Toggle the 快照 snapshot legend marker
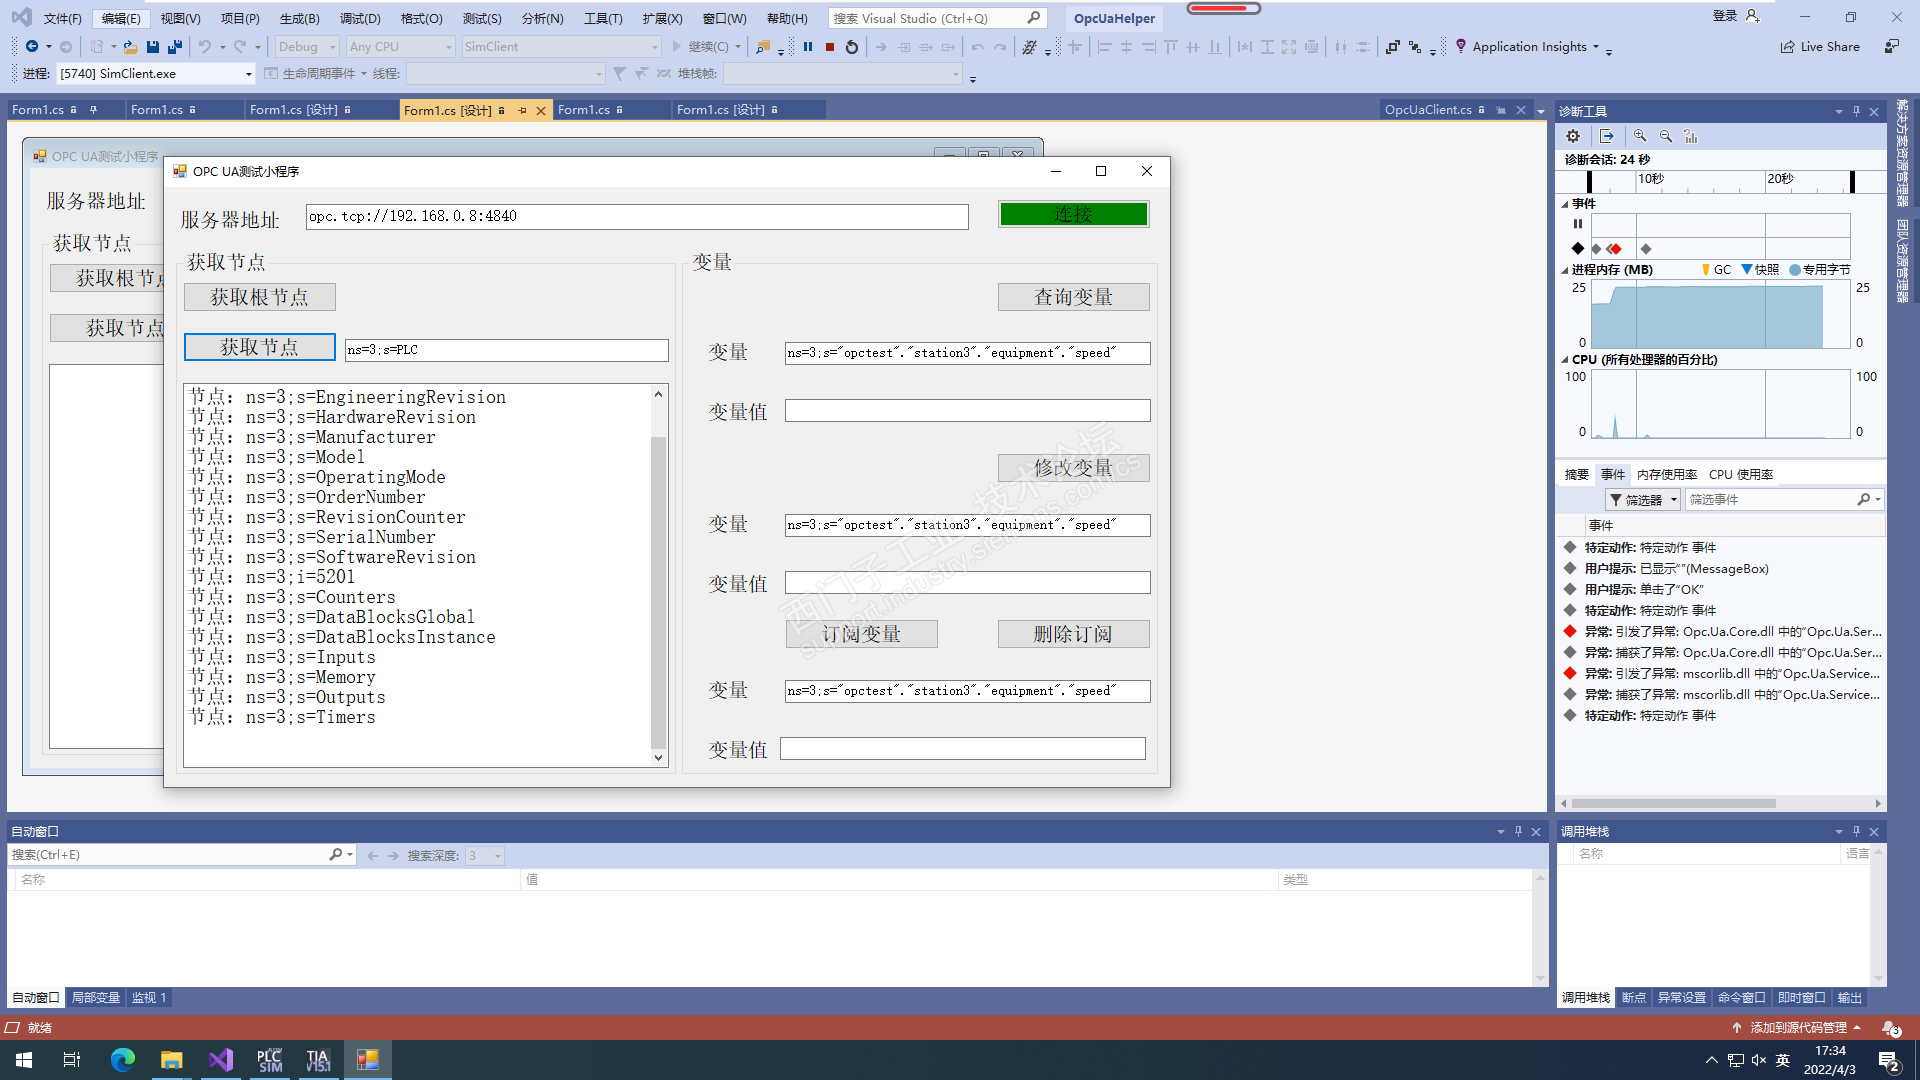The height and width of the screenshot is (1080, 1920). (x=1747, y=270)
